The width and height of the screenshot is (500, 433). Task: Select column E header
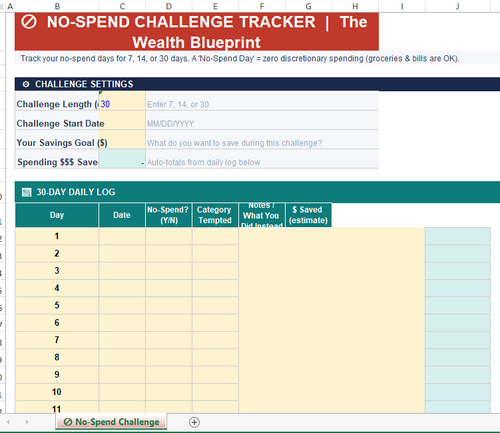coord(215,6)
